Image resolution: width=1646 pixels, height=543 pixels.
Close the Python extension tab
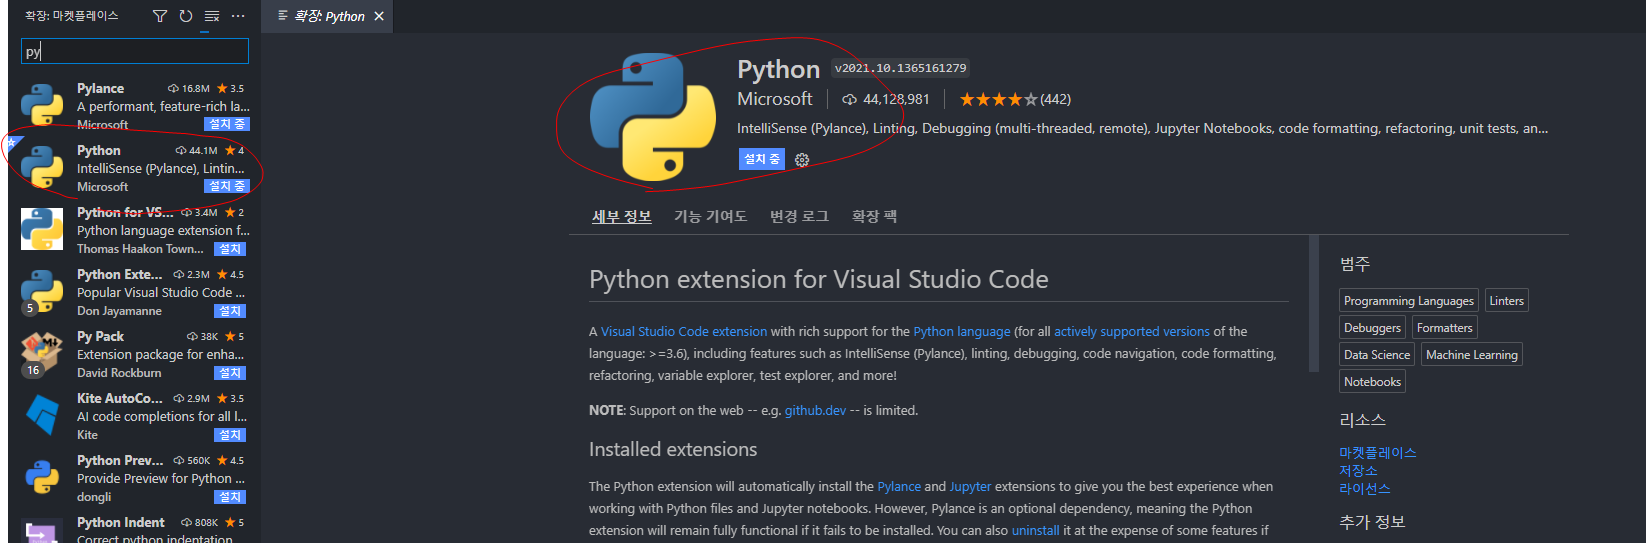[x=379, y=16]
